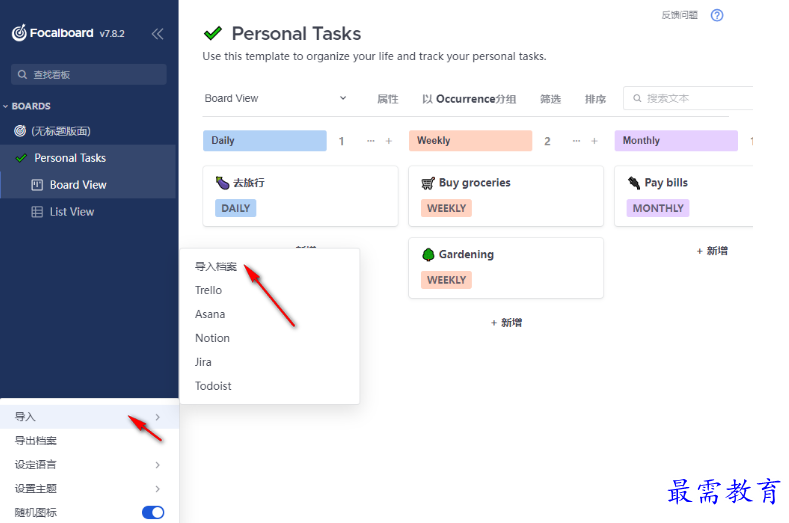
Task: Select Asana import option
Action: click(x=210, y=314)
